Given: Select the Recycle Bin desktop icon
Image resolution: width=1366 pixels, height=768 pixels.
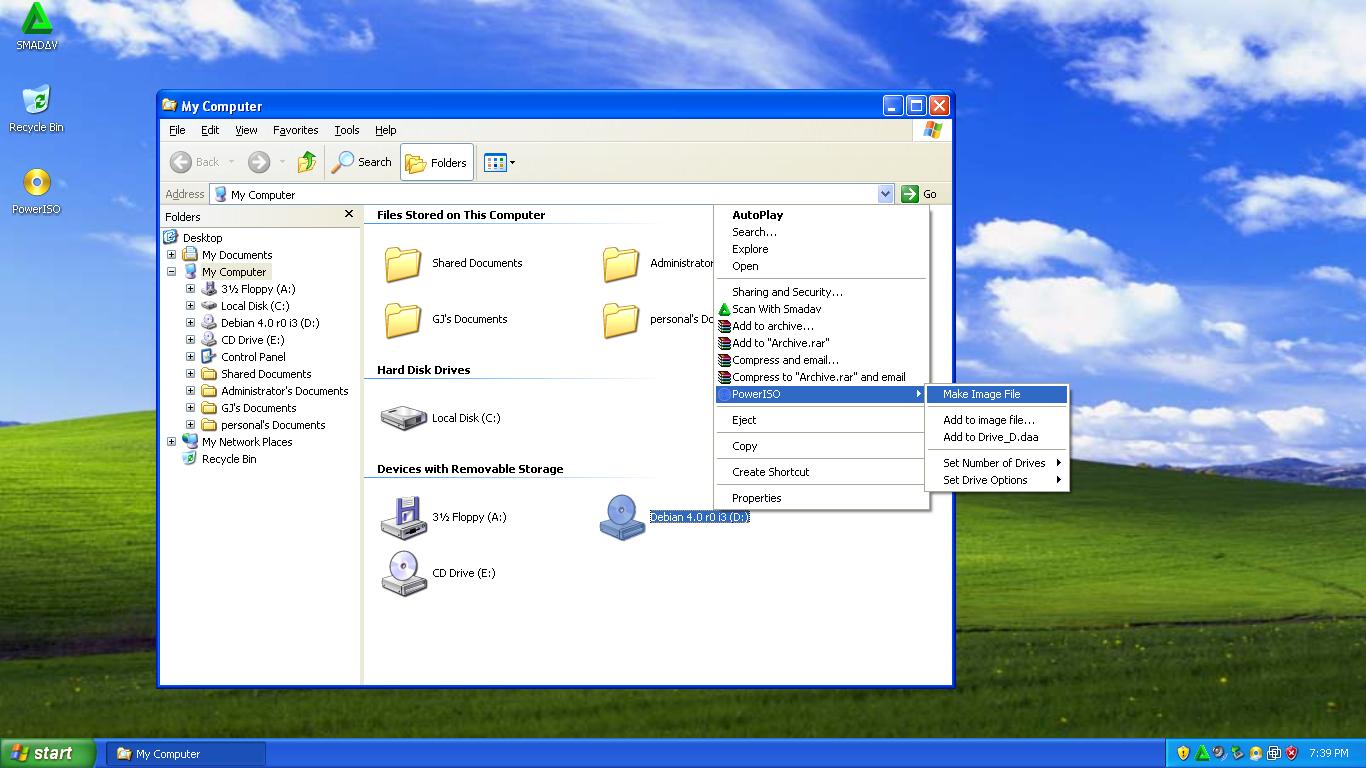Looking at the screenshot, I should click(36, 109).
